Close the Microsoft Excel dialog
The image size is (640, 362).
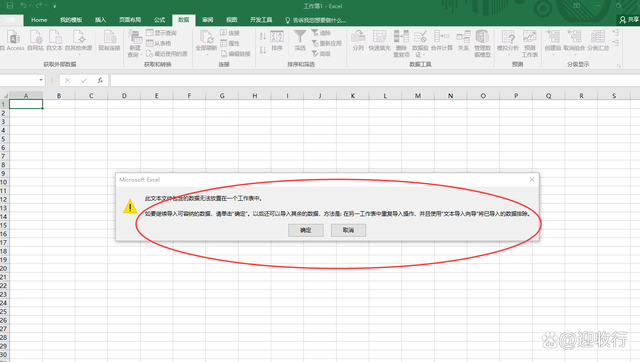[531, 179]
